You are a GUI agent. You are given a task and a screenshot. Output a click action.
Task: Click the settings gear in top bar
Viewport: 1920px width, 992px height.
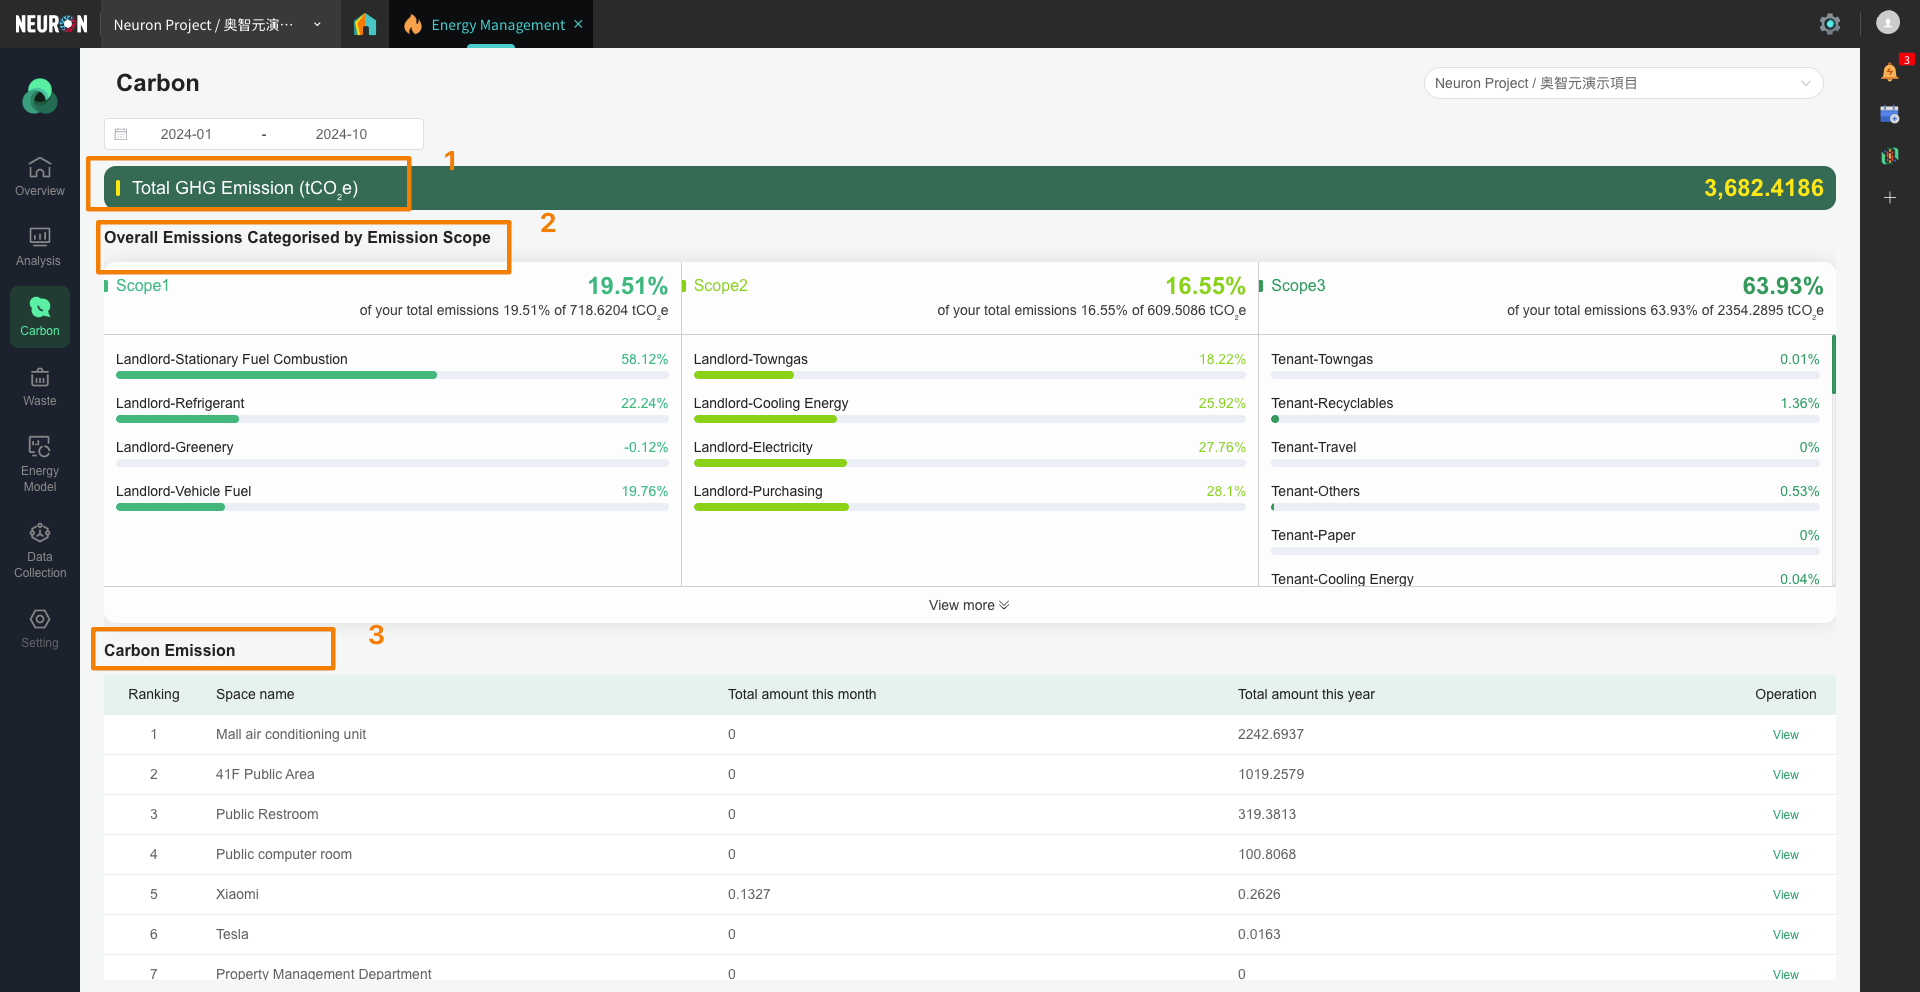click(x=1829, y=24)
